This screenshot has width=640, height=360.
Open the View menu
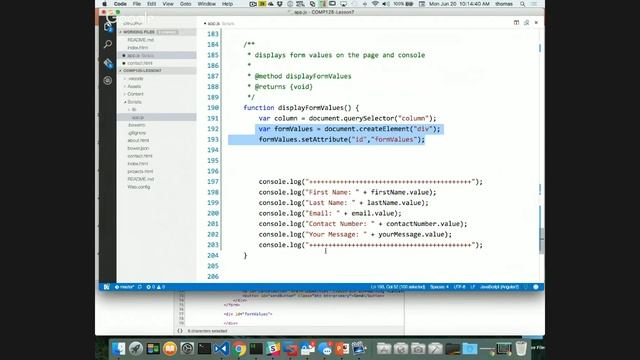168,4
